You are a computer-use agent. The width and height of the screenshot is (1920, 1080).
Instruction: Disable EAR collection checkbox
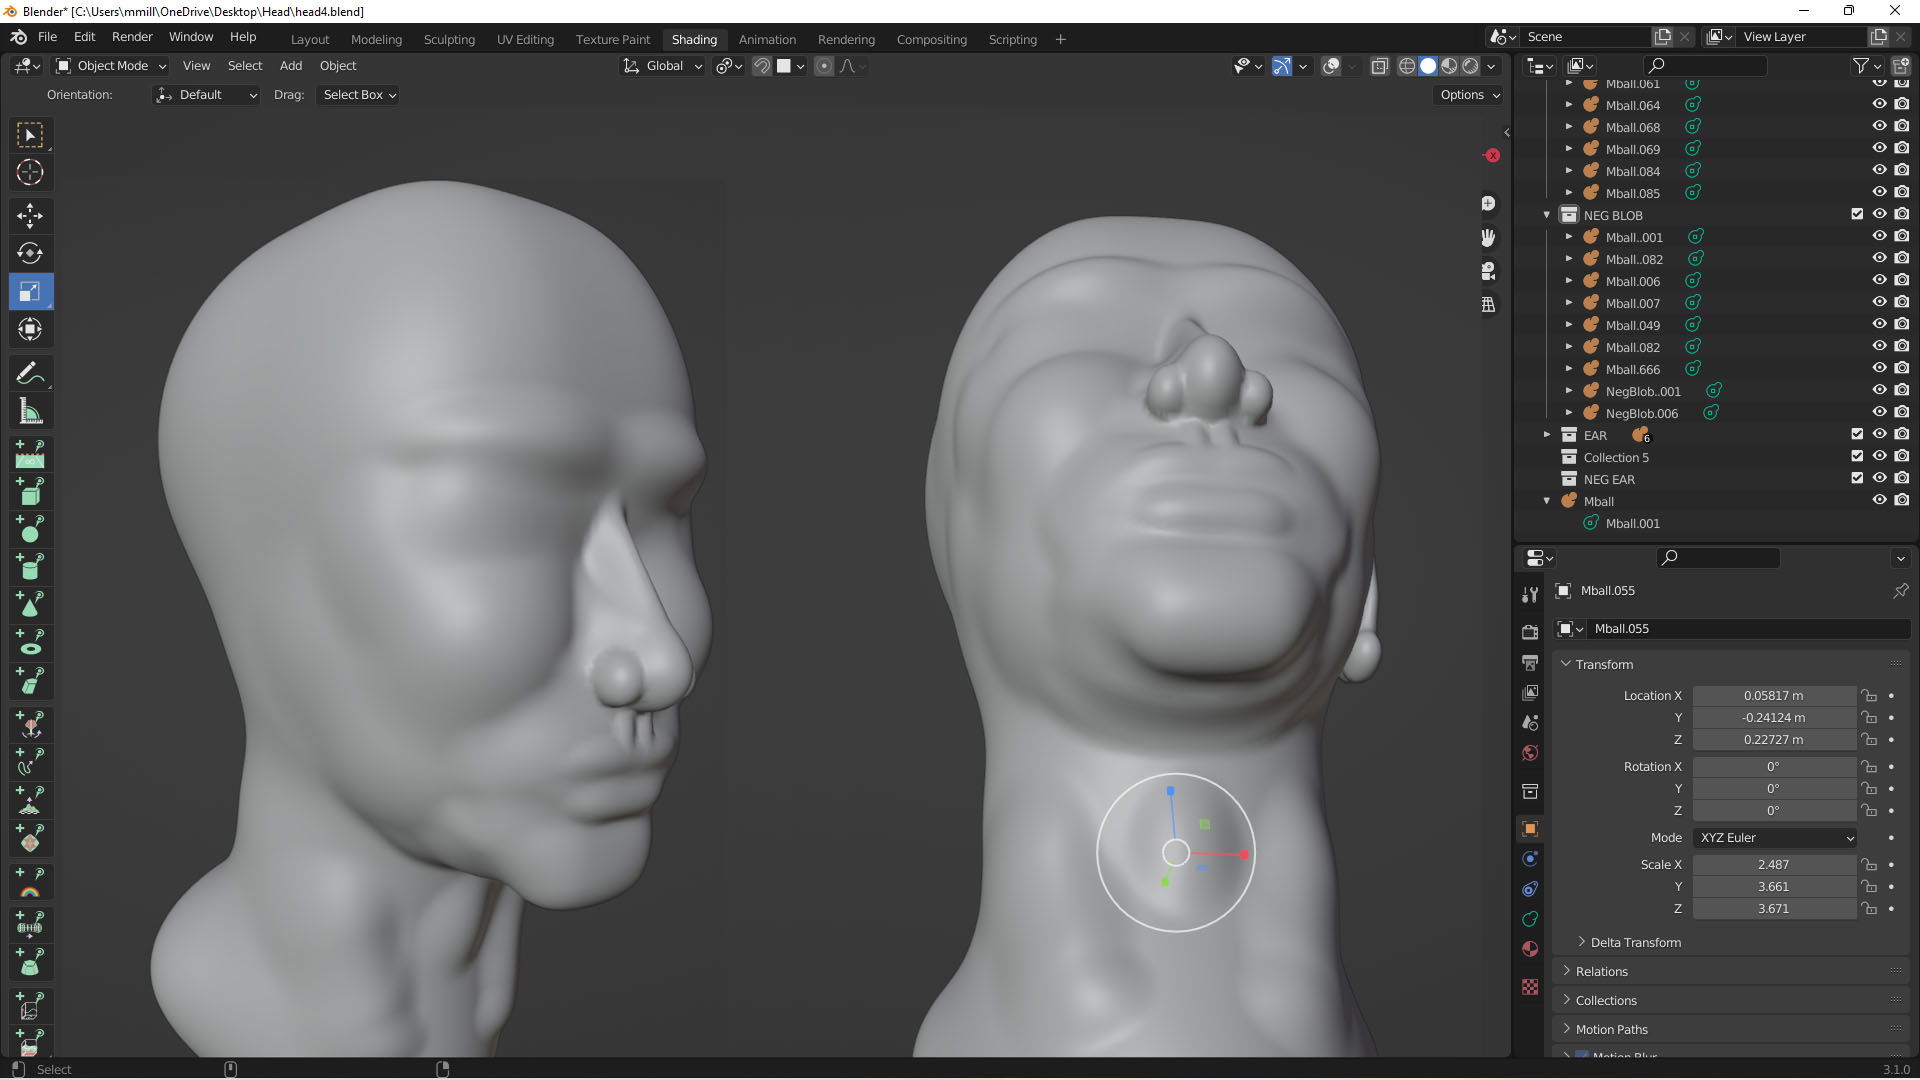click(1857, 434)
